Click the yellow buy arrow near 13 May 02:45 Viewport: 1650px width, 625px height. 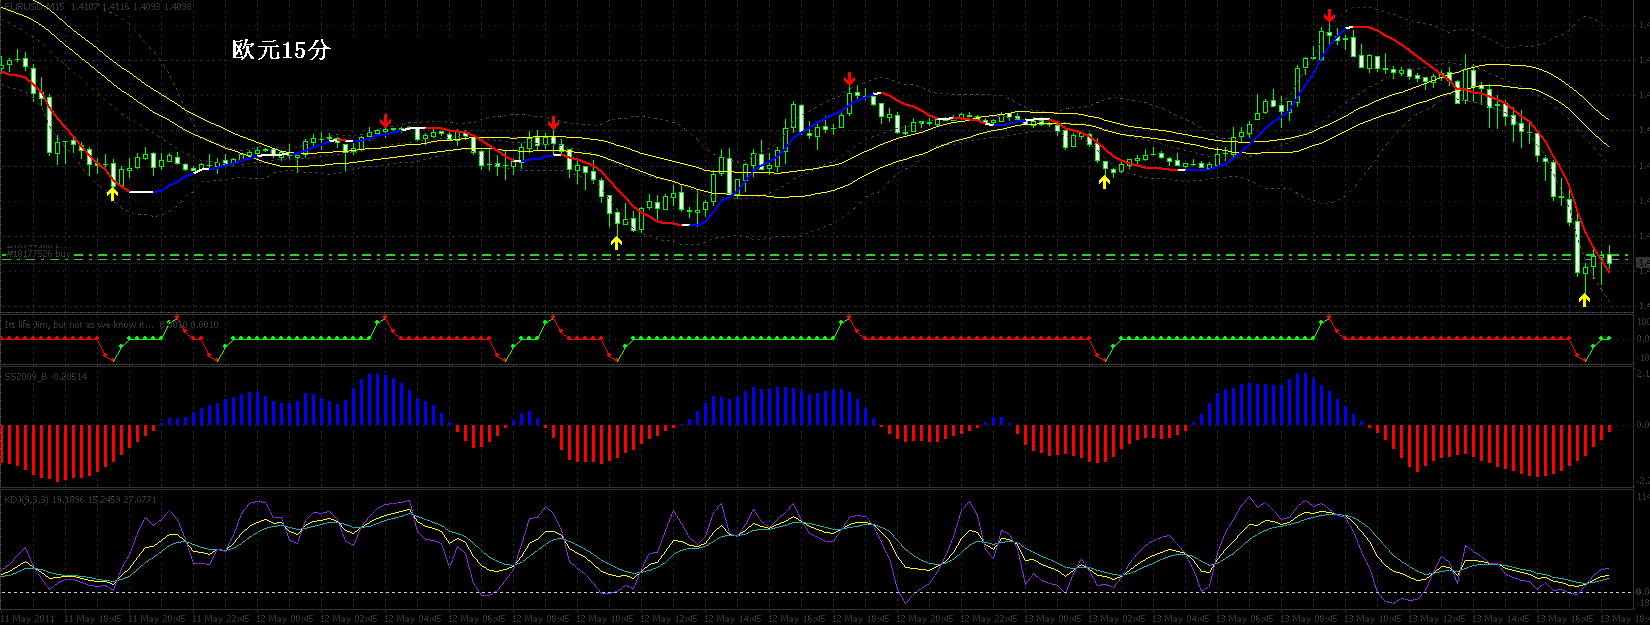1104,181
